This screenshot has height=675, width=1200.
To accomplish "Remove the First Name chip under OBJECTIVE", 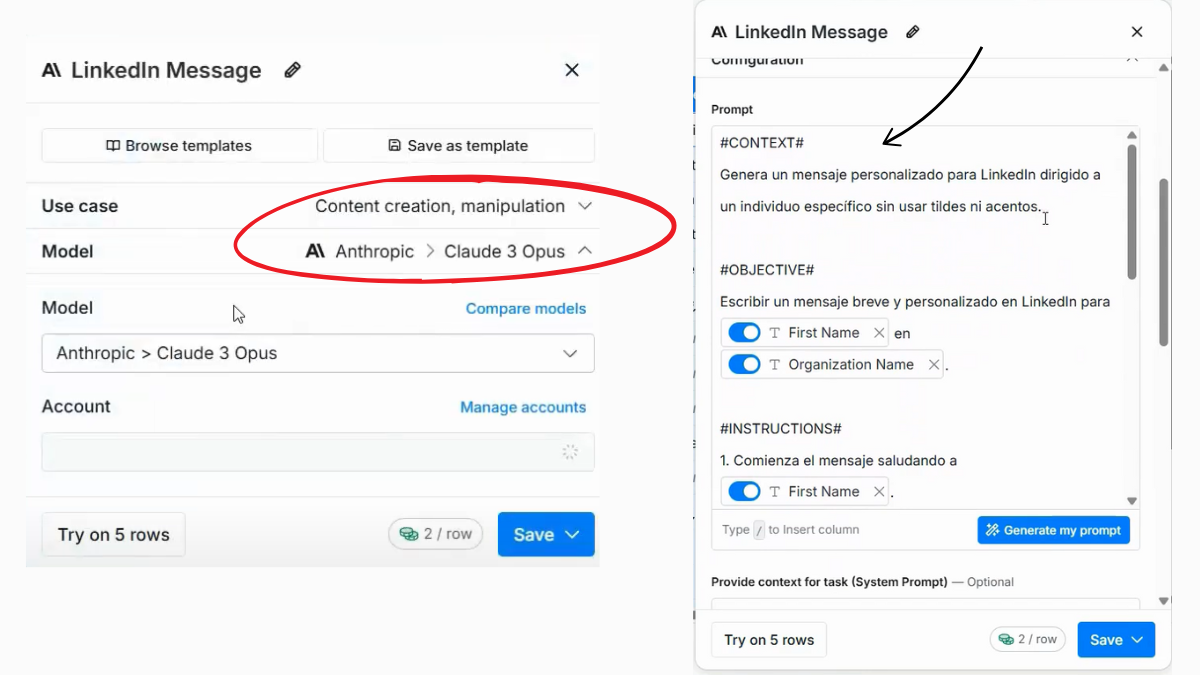I will (x=879, y=332).
